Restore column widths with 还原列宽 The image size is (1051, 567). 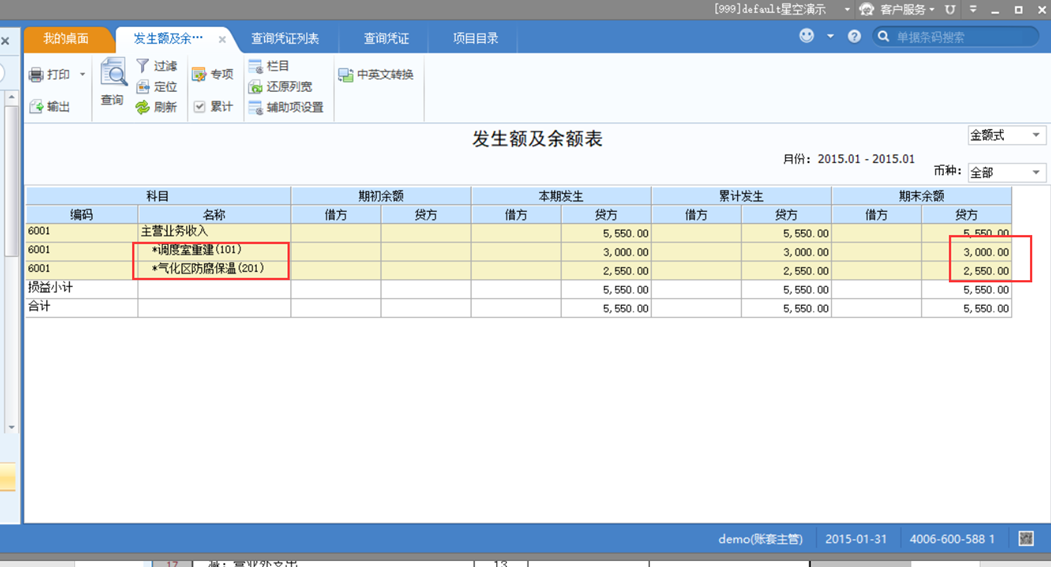click(x=254, y=87)
